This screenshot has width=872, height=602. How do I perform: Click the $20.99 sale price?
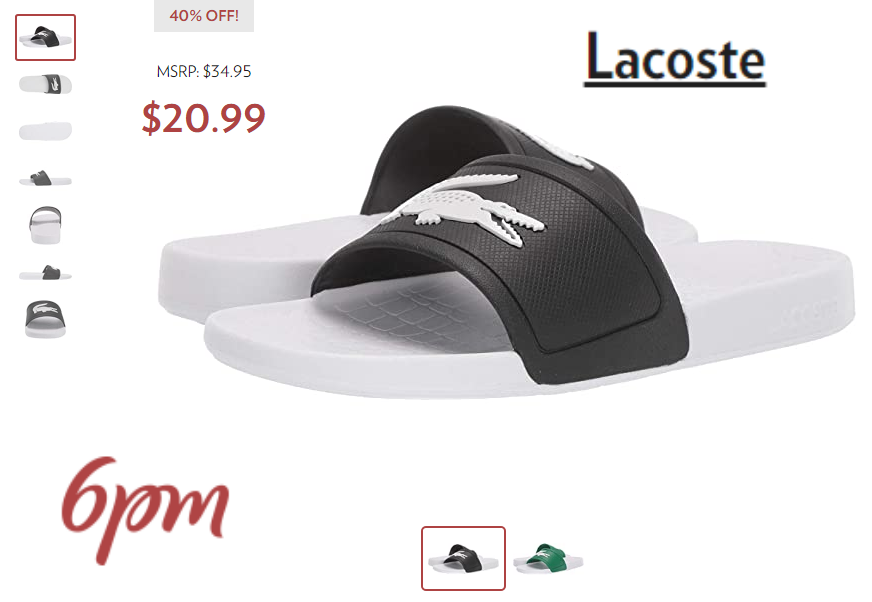tap(204, 118)
